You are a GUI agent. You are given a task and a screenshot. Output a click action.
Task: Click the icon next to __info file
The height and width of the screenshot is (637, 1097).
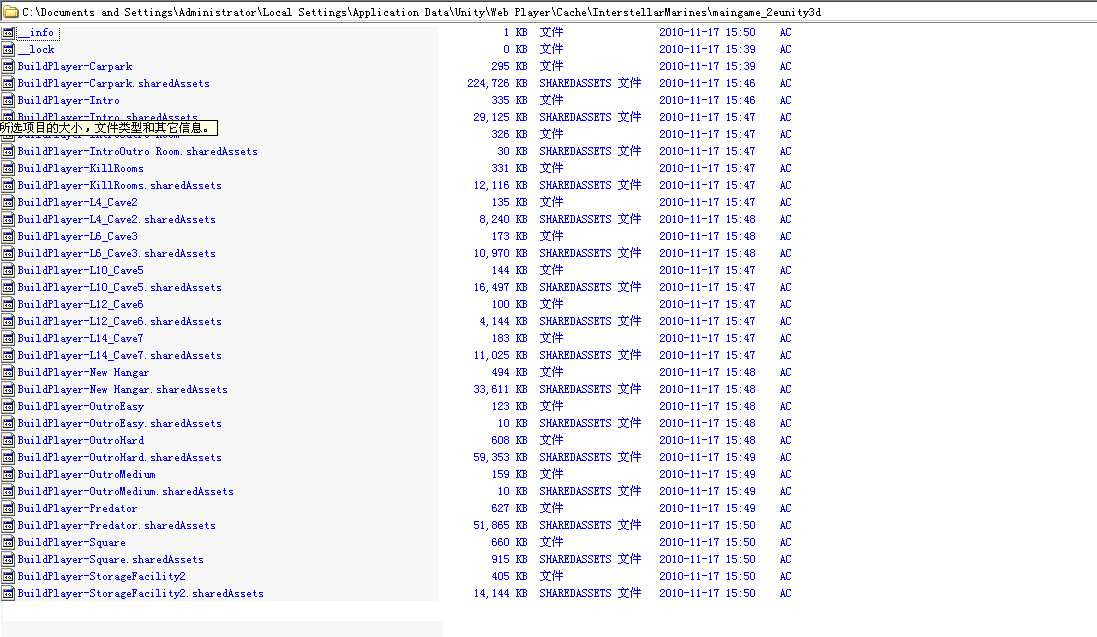pyautogui.click(x=8, y=32)
